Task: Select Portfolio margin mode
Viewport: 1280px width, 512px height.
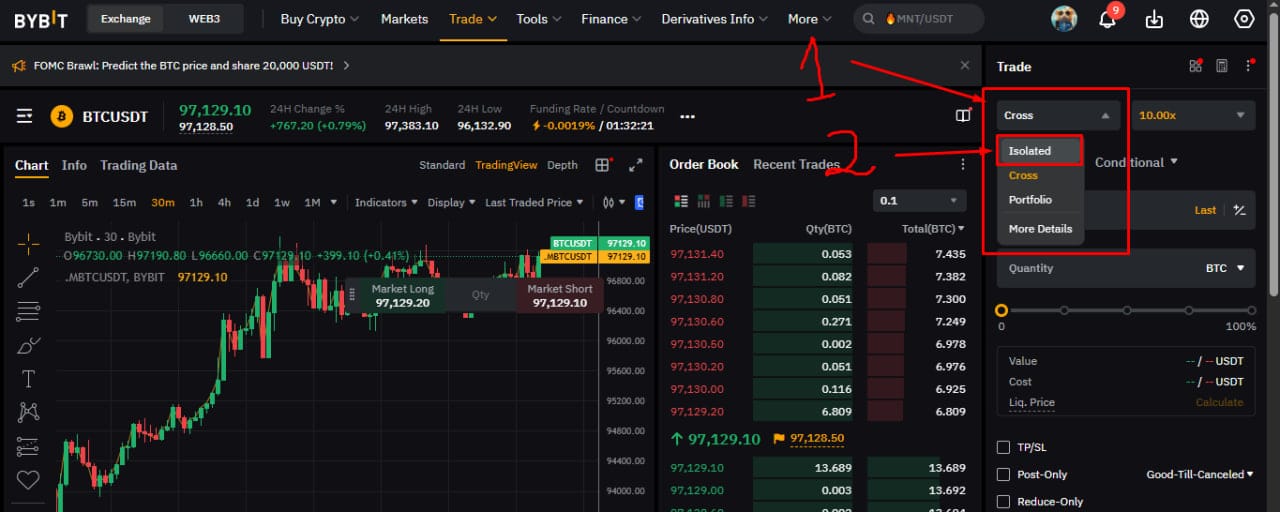Action: (x=1030, y=200)
